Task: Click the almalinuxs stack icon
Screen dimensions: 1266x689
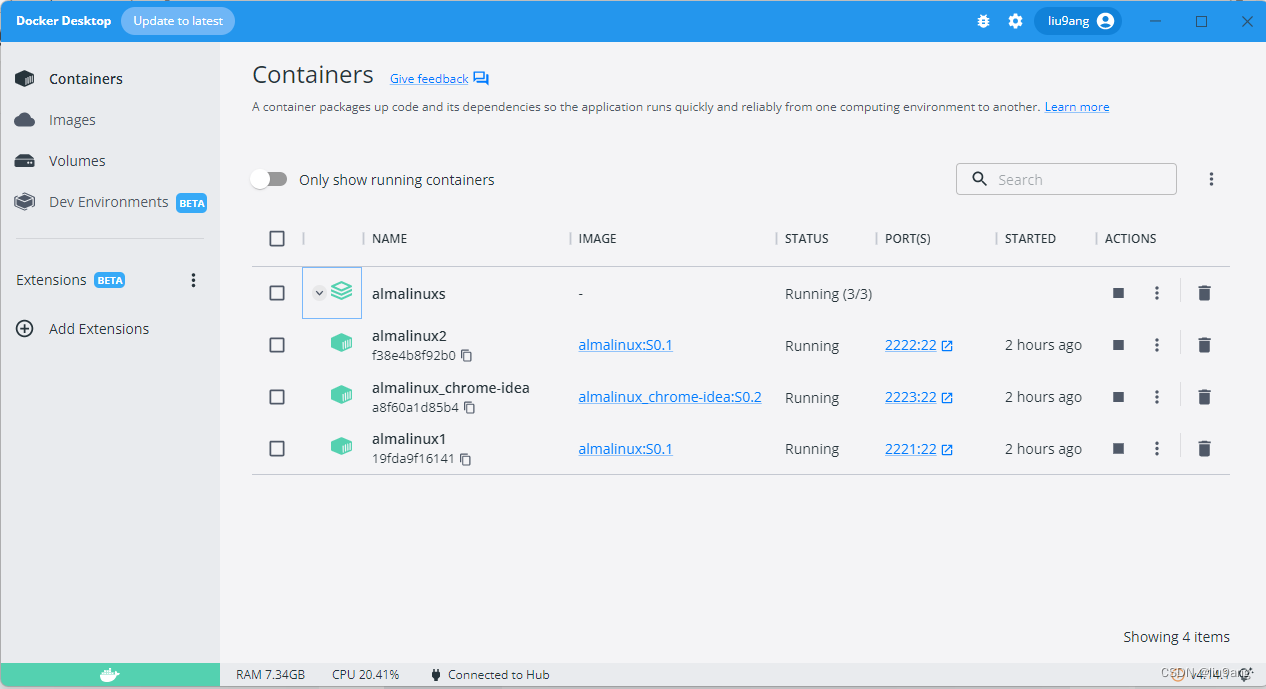Action: [342, 291]
